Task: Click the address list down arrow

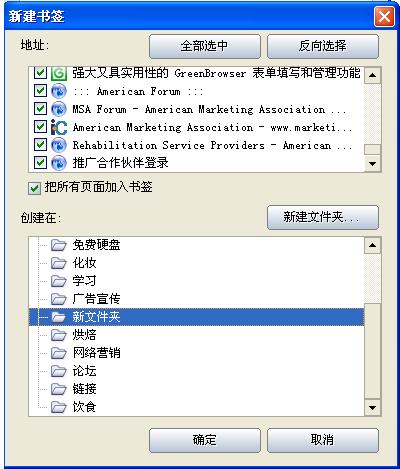Action: coord(372,164)
